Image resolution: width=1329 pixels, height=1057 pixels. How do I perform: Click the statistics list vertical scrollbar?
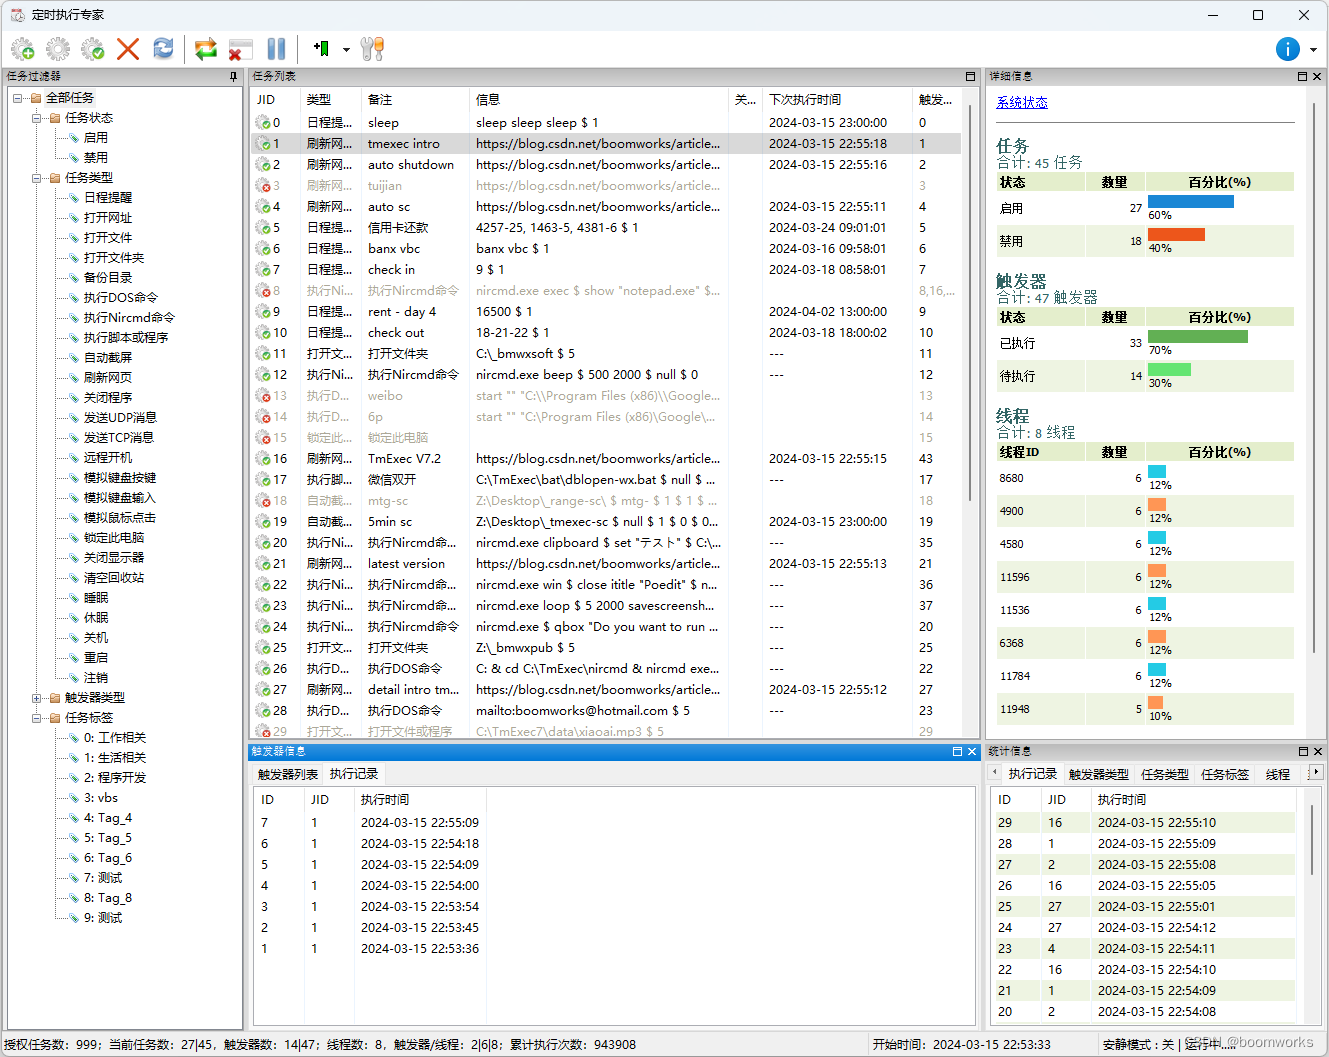pos(1311,838)
